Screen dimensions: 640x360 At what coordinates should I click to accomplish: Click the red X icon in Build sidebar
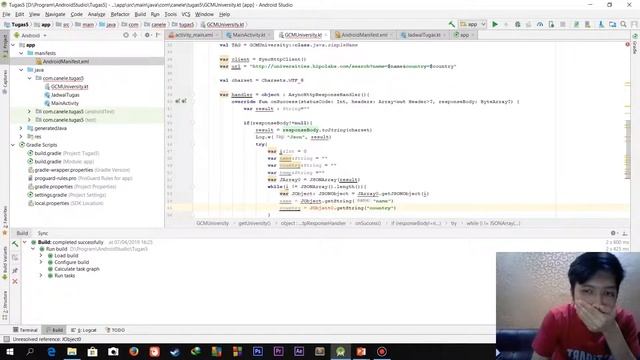15,281
